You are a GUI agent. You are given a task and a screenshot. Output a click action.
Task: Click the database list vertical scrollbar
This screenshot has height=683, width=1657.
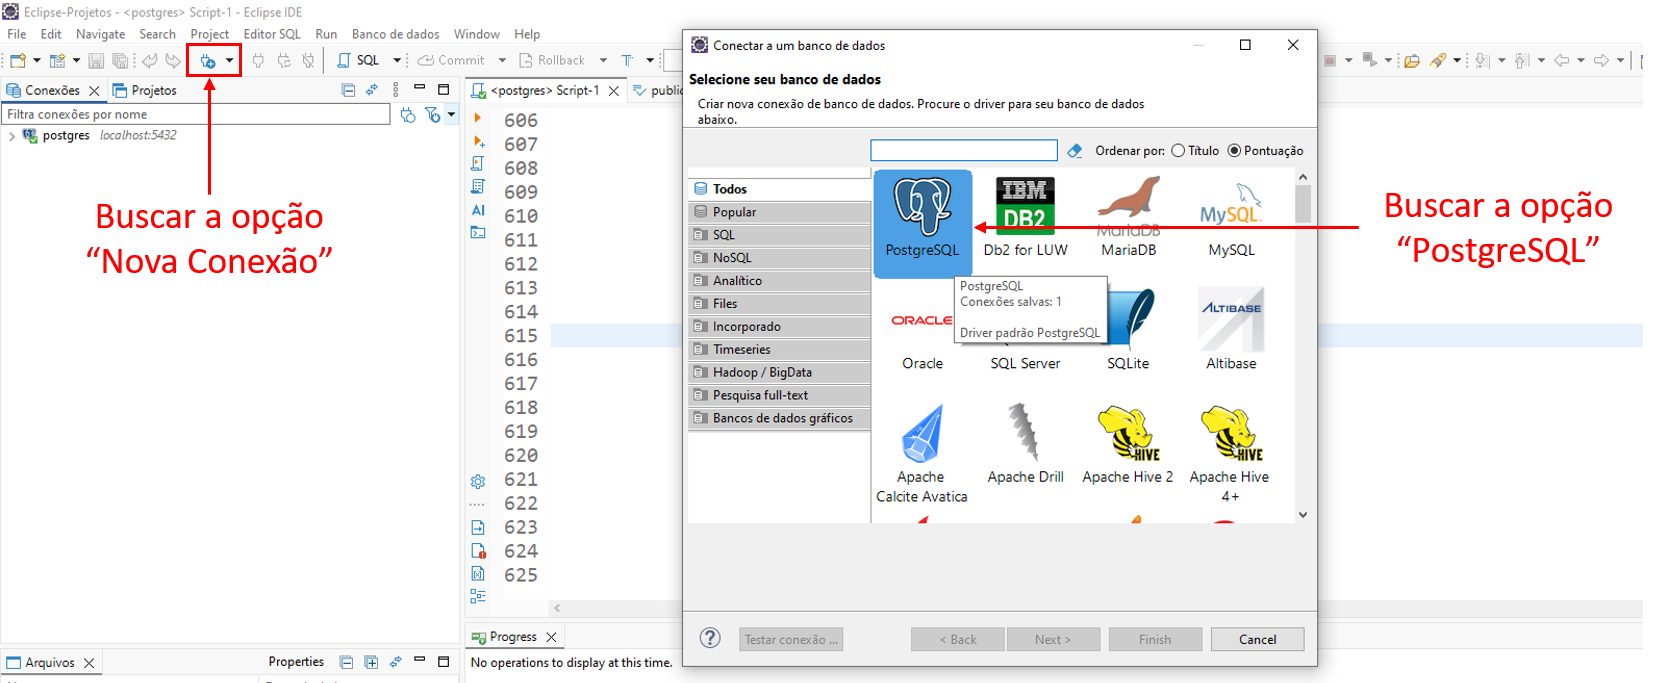point(1302,345)
